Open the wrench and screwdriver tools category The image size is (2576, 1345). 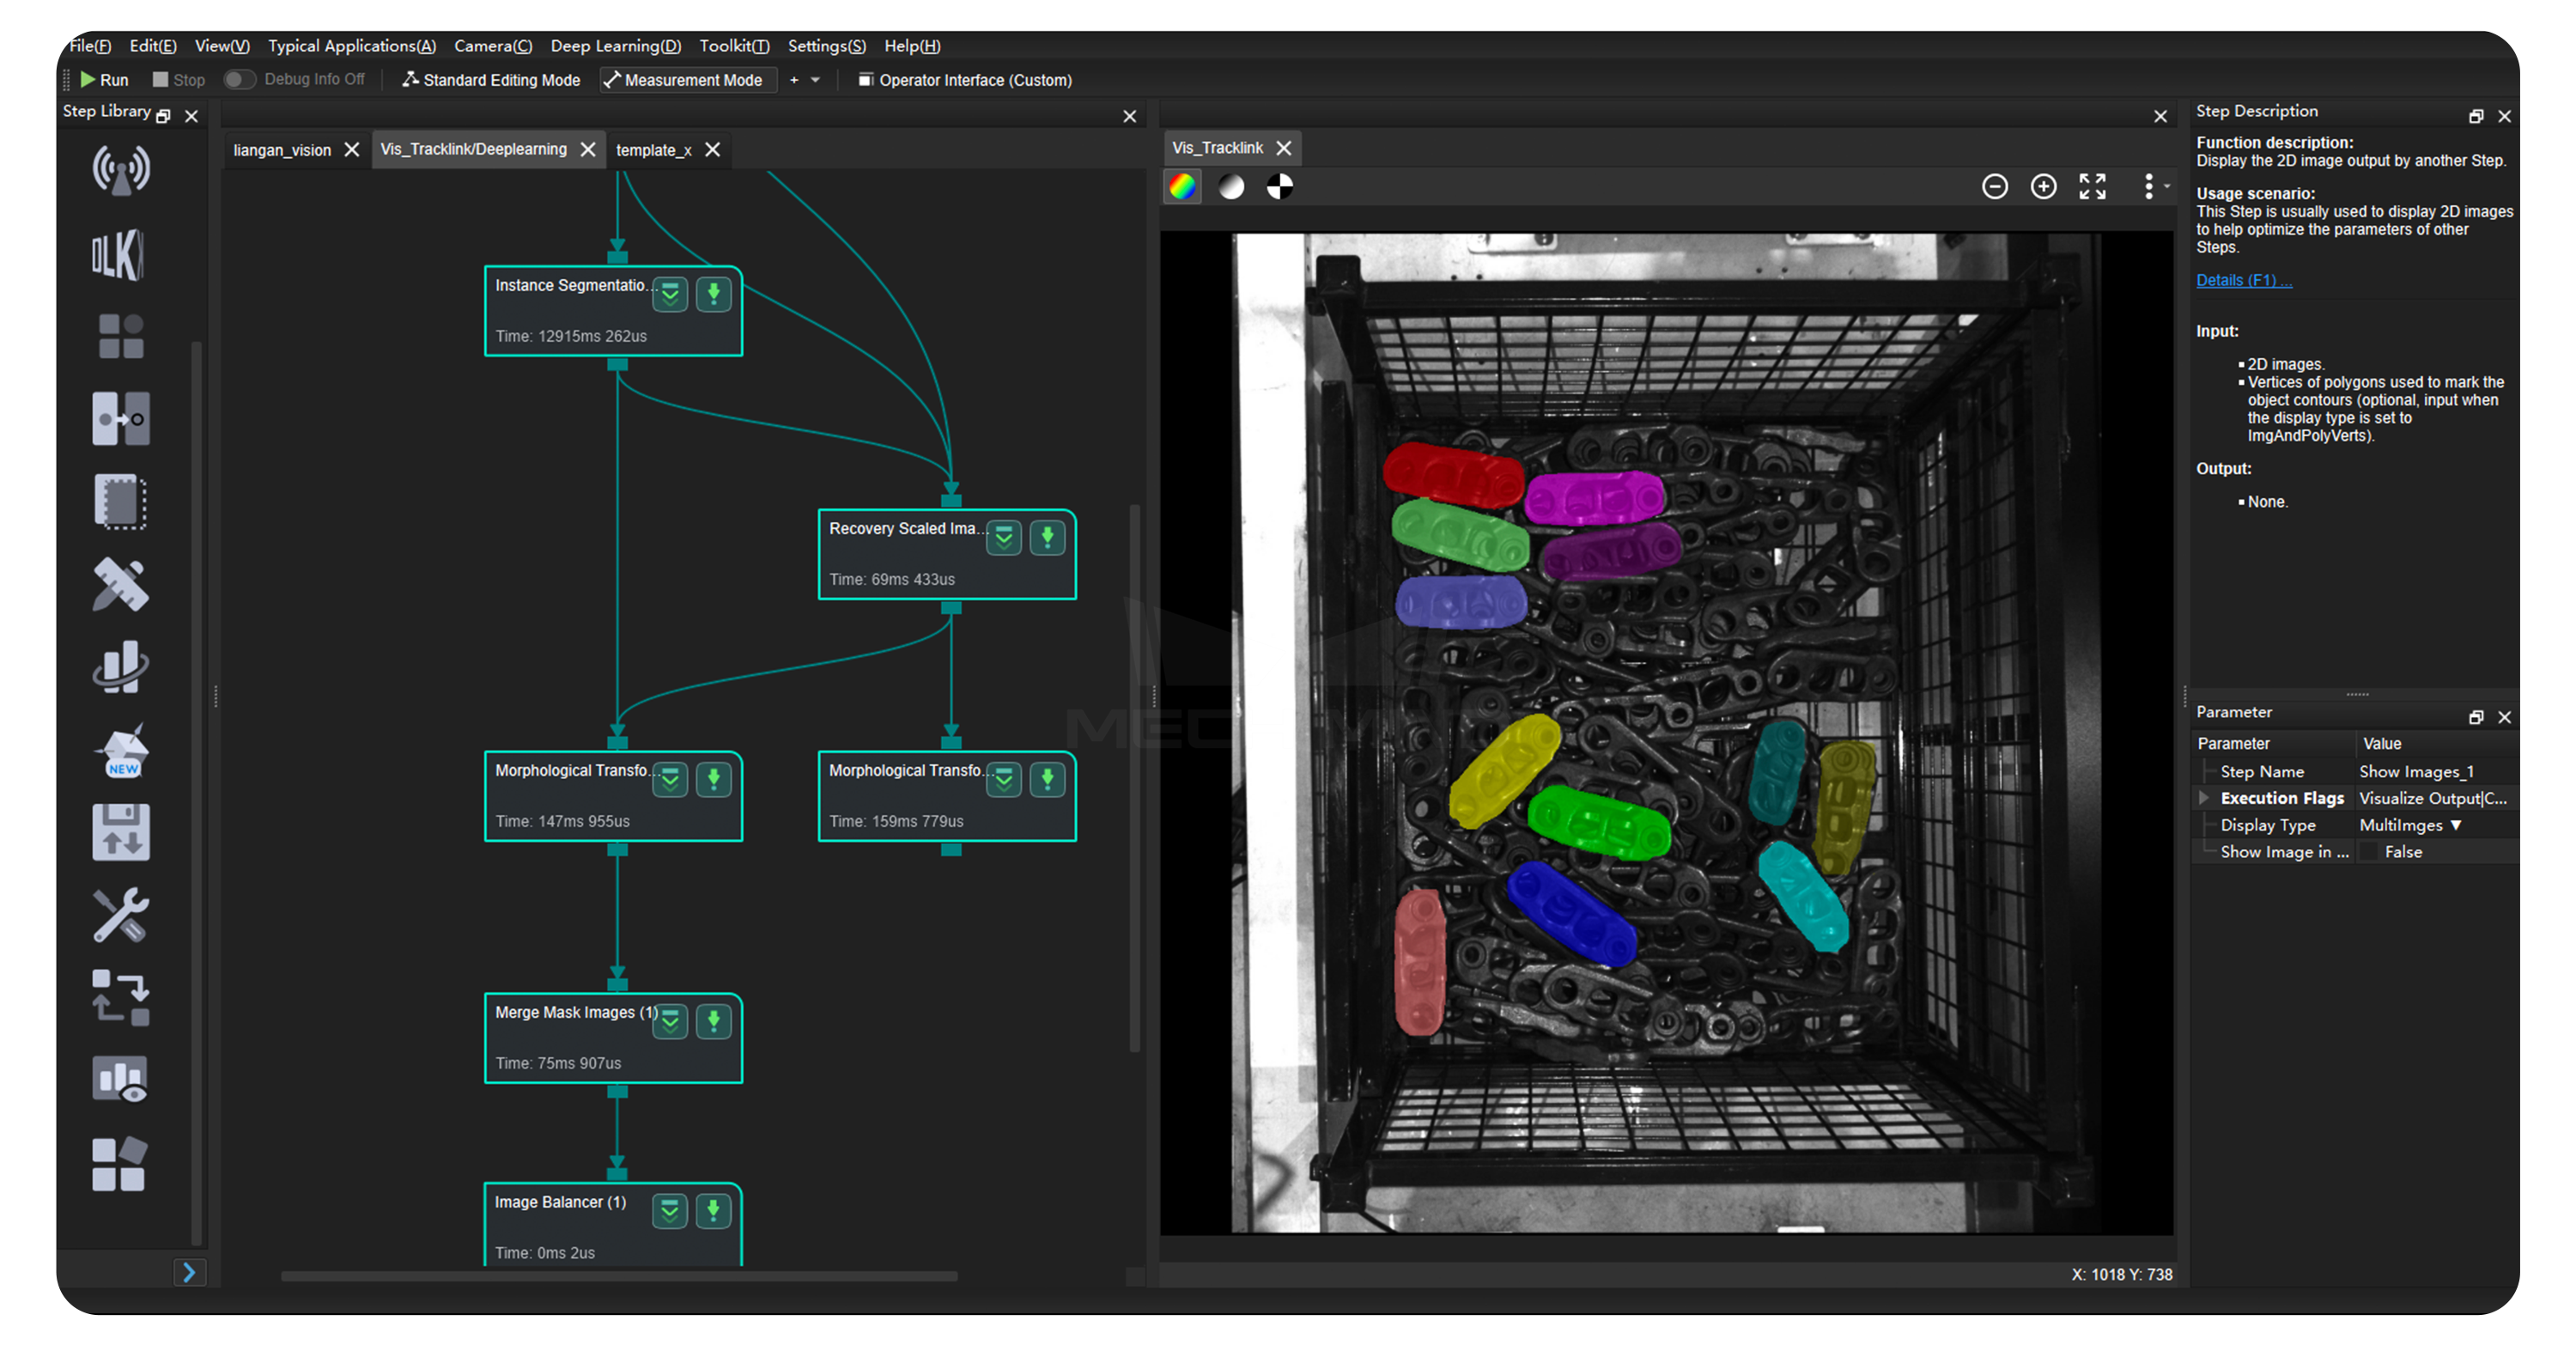coord(120,915)
